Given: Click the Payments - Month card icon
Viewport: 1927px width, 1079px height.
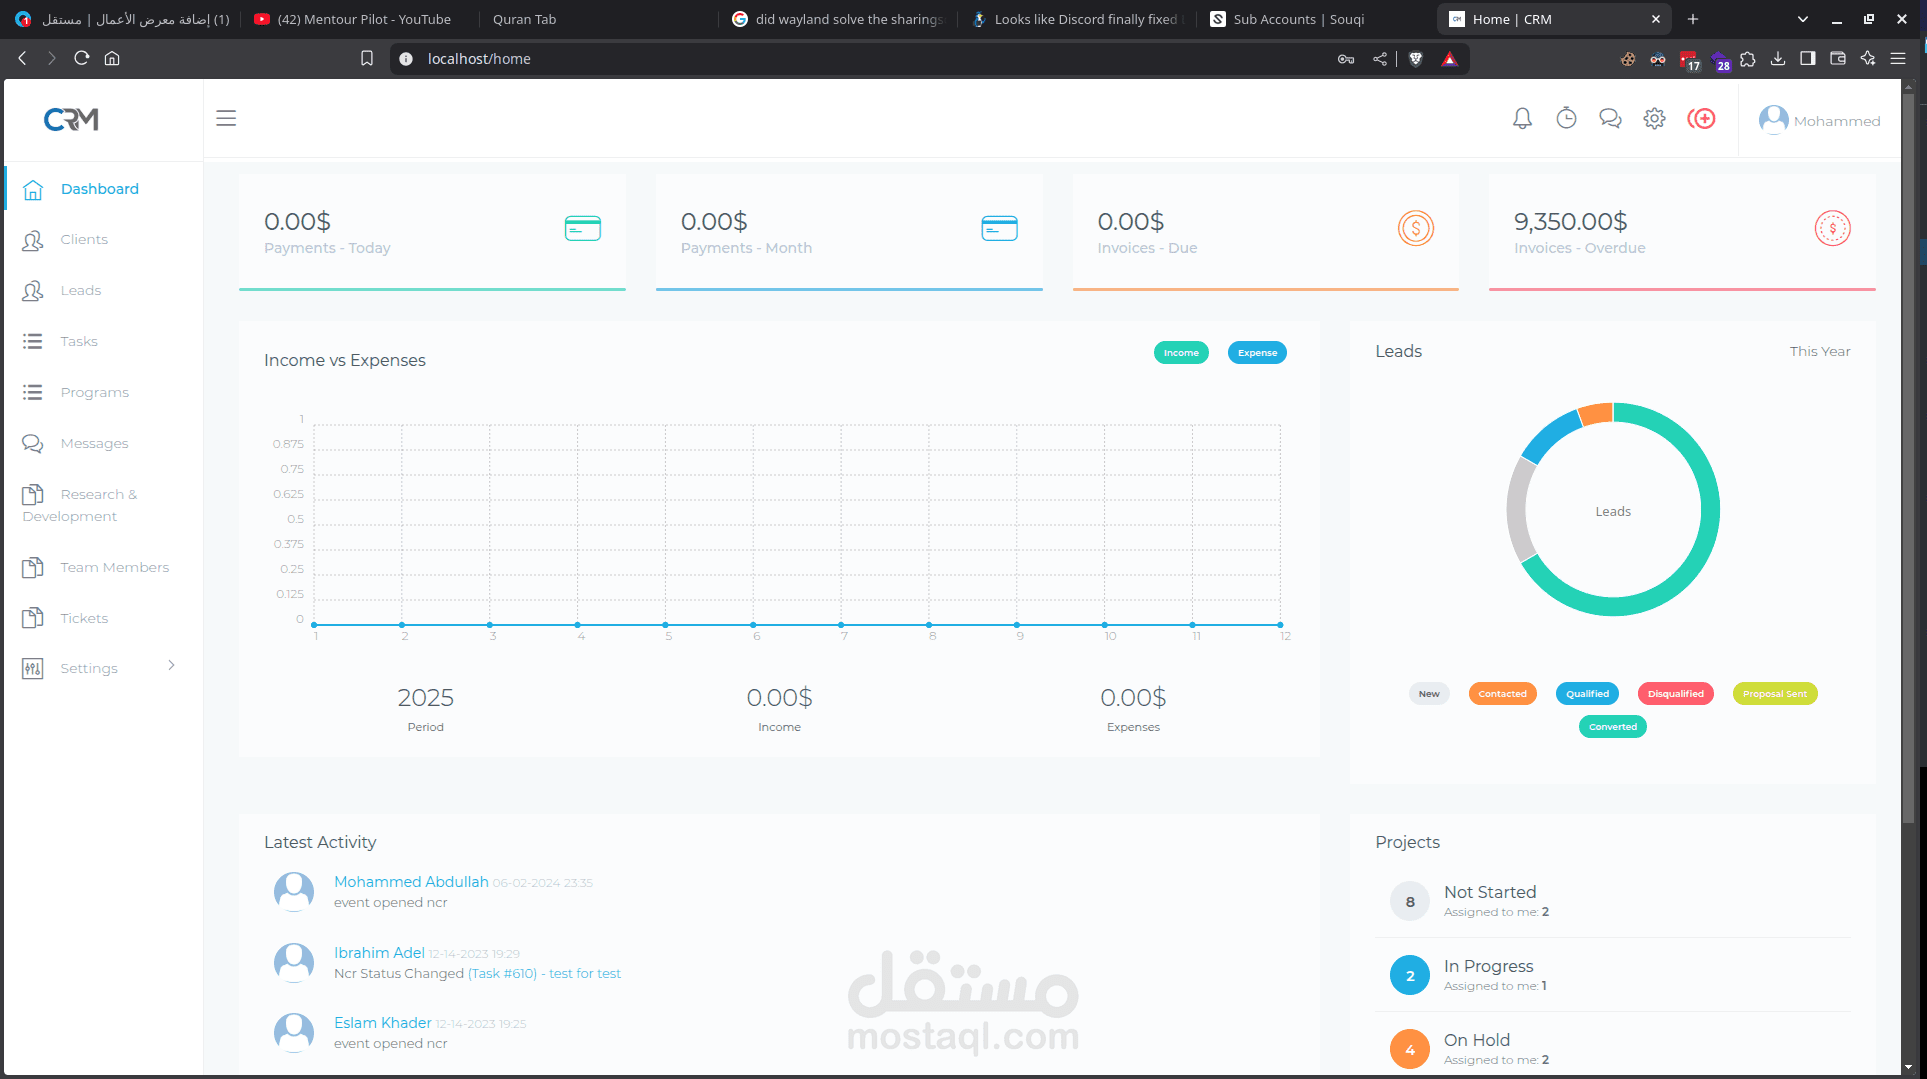Looking at the screenshot, I should click(x=999, y=229).
